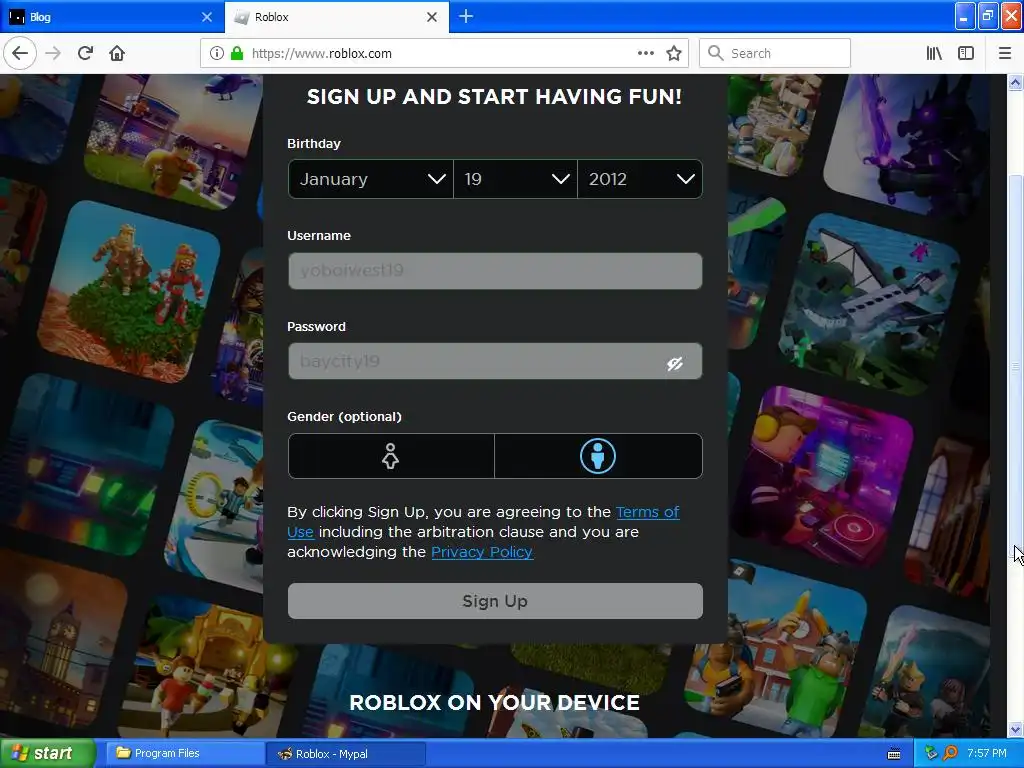Open page actions three-dot menu
This screenshot has height=768, width=1024.
pos(645,54)
